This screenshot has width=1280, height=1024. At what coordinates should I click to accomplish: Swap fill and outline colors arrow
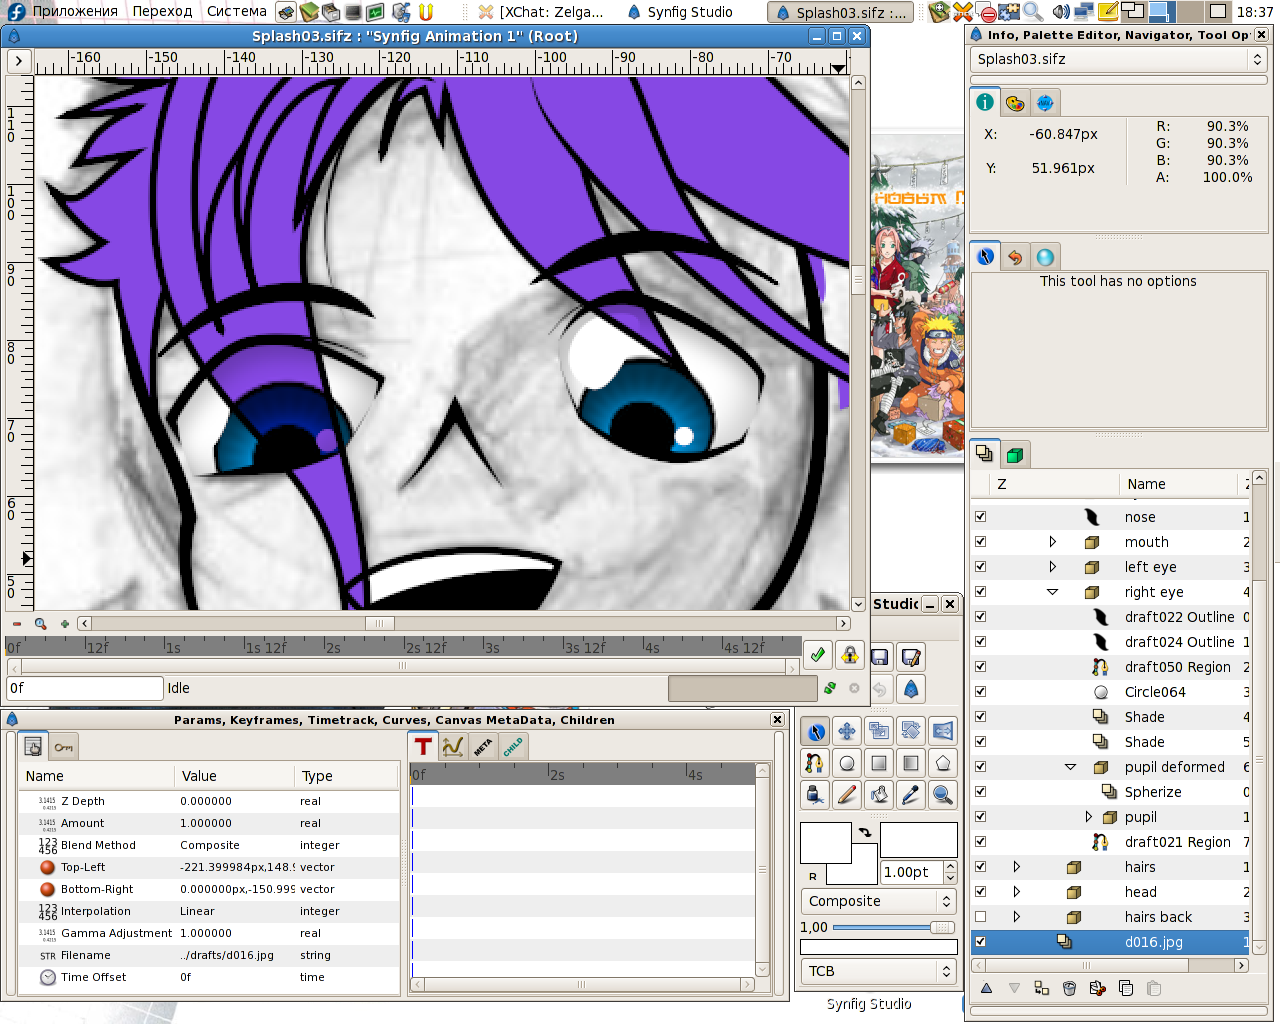865,832
